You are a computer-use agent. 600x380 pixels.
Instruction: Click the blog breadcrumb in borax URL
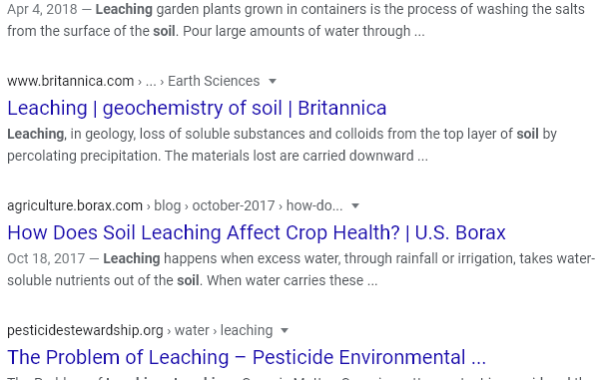(x=167, y=206)
